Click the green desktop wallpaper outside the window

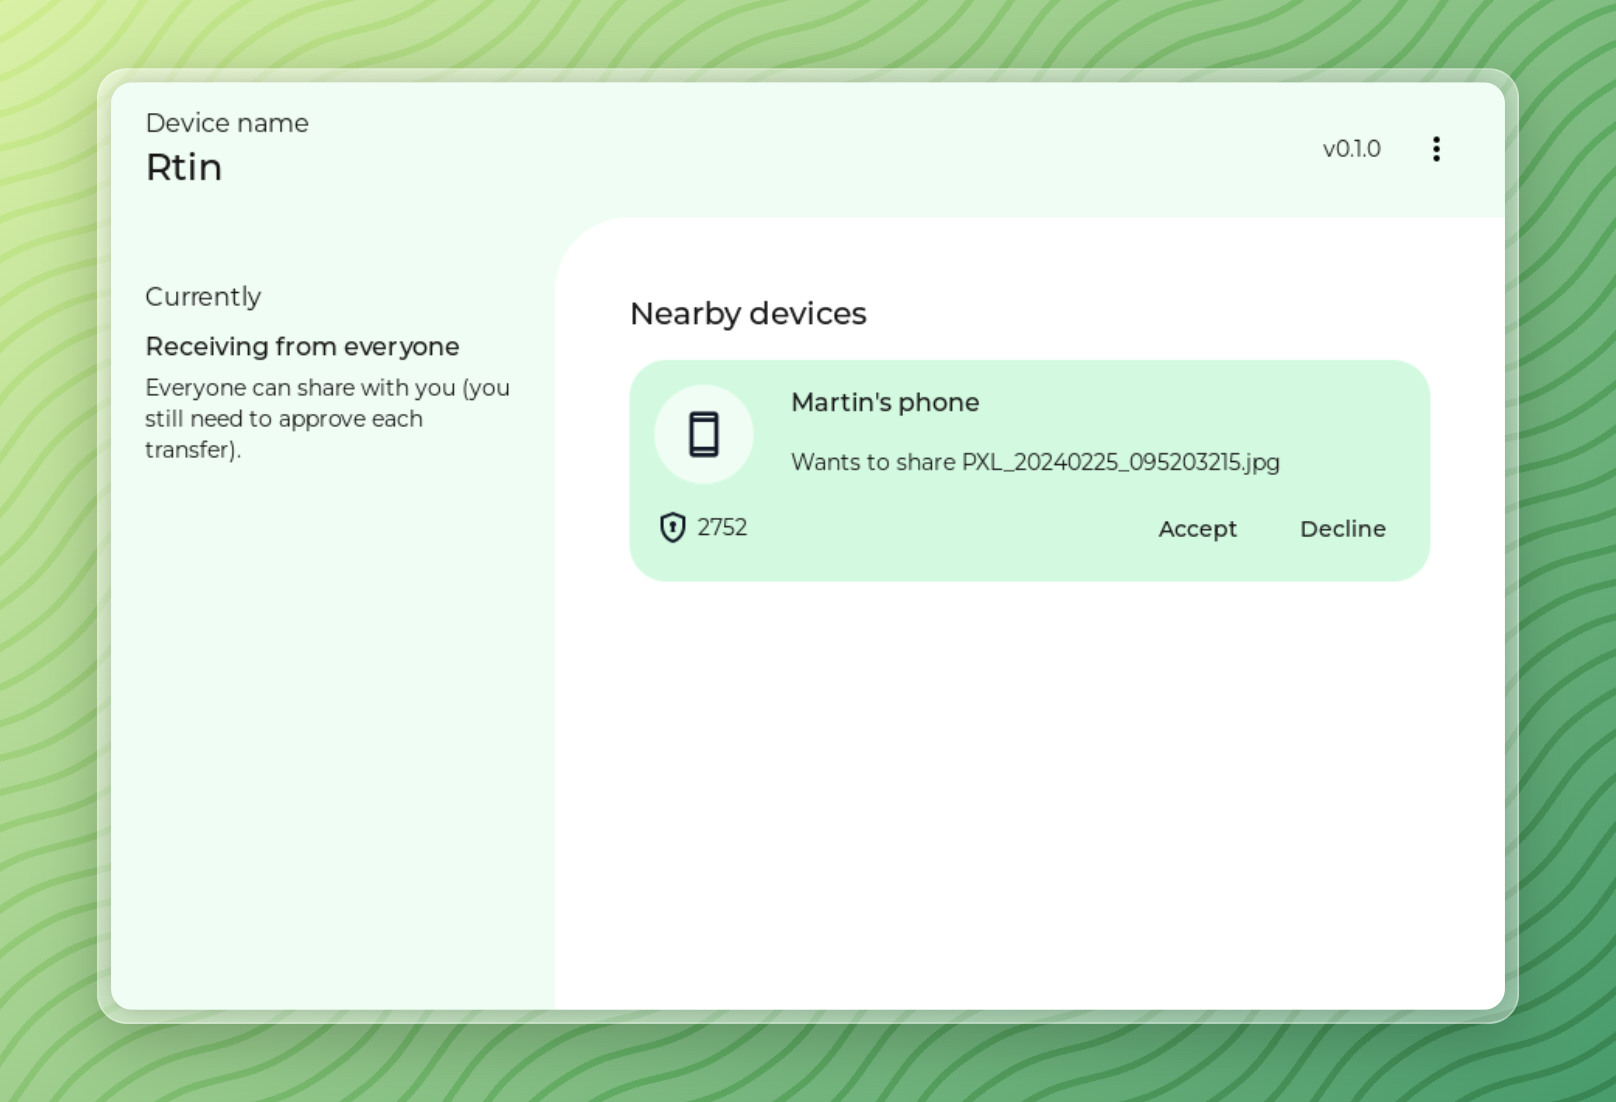click(x=50, y=600)
